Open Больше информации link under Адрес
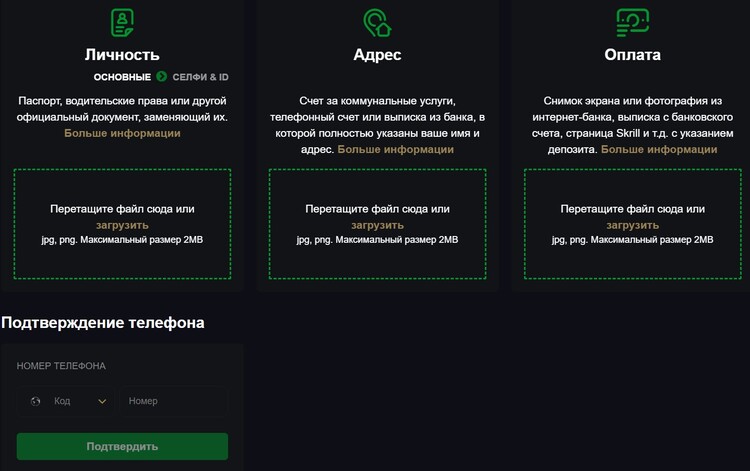 tap(395, 149)
